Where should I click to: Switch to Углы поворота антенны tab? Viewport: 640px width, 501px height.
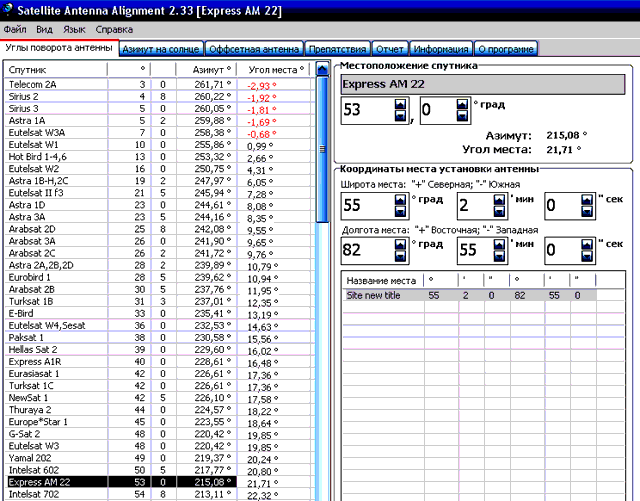pyautogui.click(x=59, y=48)
